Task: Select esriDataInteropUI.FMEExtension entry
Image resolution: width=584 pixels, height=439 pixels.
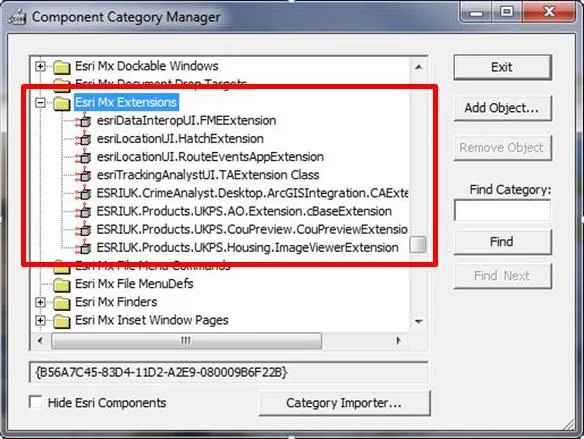Action: point(186,121)
